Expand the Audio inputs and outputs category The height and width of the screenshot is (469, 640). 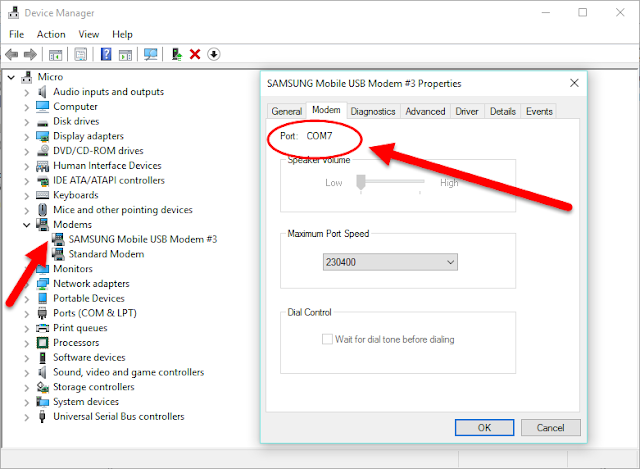point(27,93)
